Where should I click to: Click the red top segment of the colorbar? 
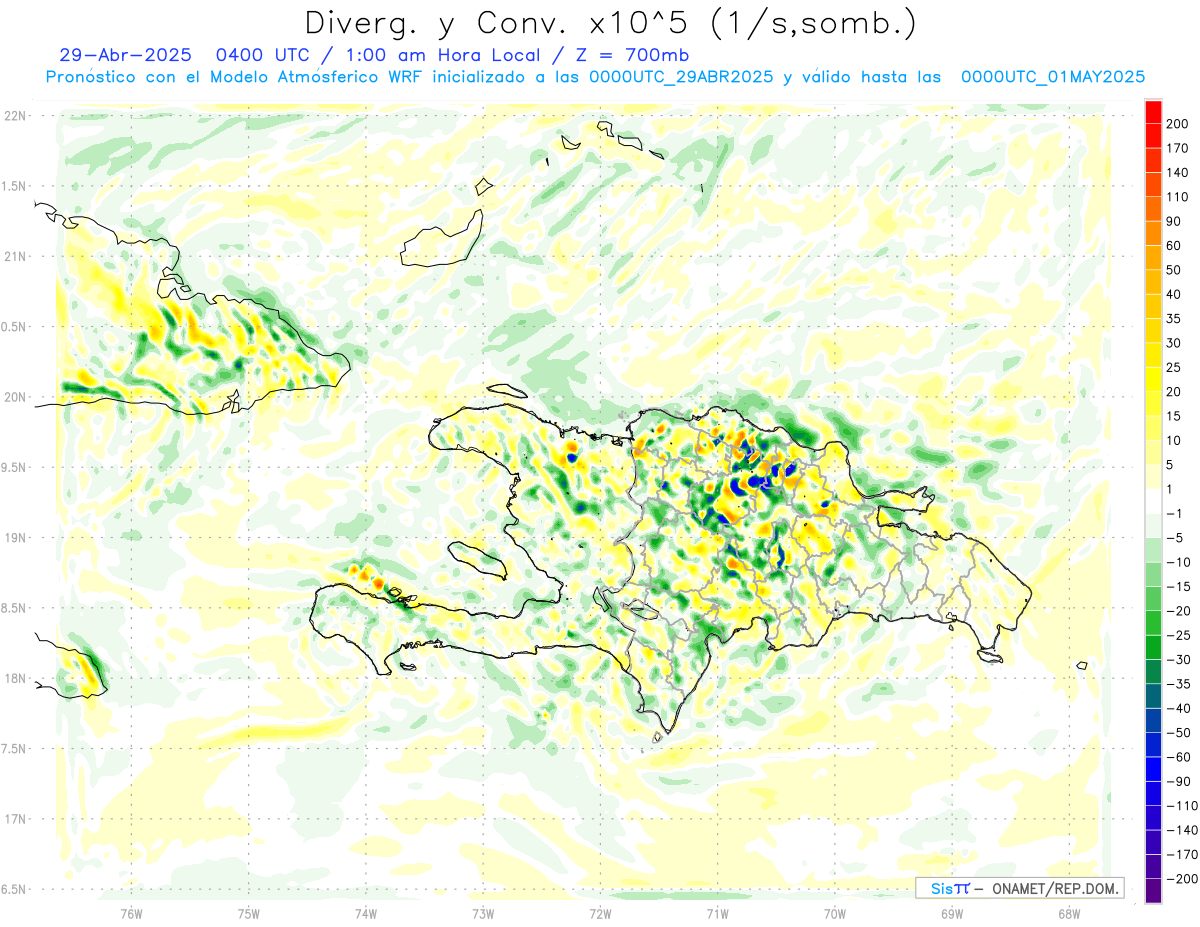coord(1153,112)
